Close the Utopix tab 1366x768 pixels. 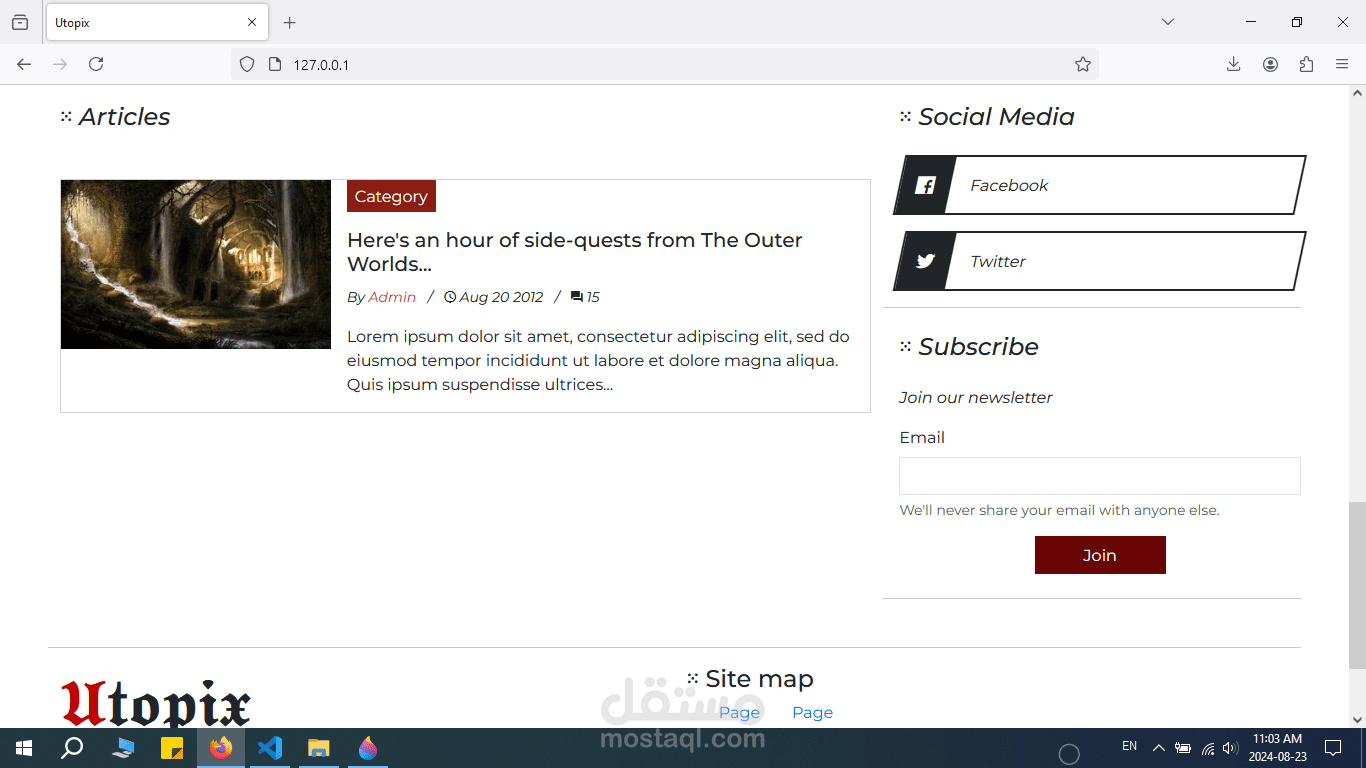click(252, 22)
